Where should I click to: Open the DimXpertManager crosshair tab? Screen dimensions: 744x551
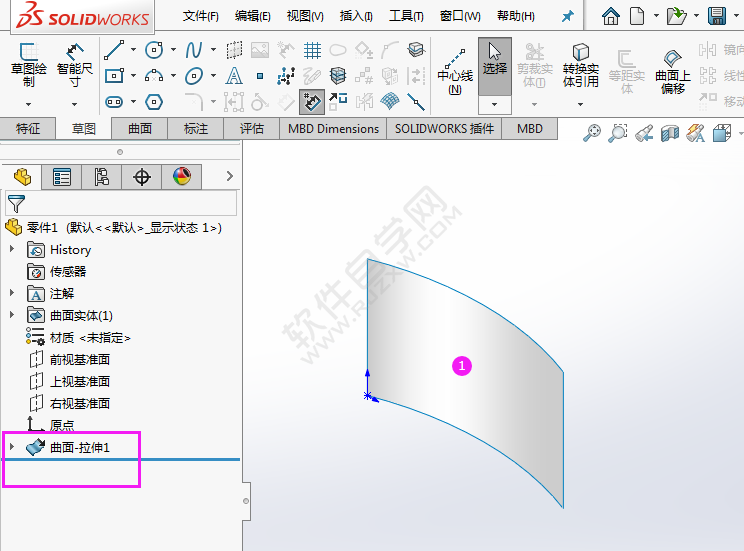click(141, 177)
